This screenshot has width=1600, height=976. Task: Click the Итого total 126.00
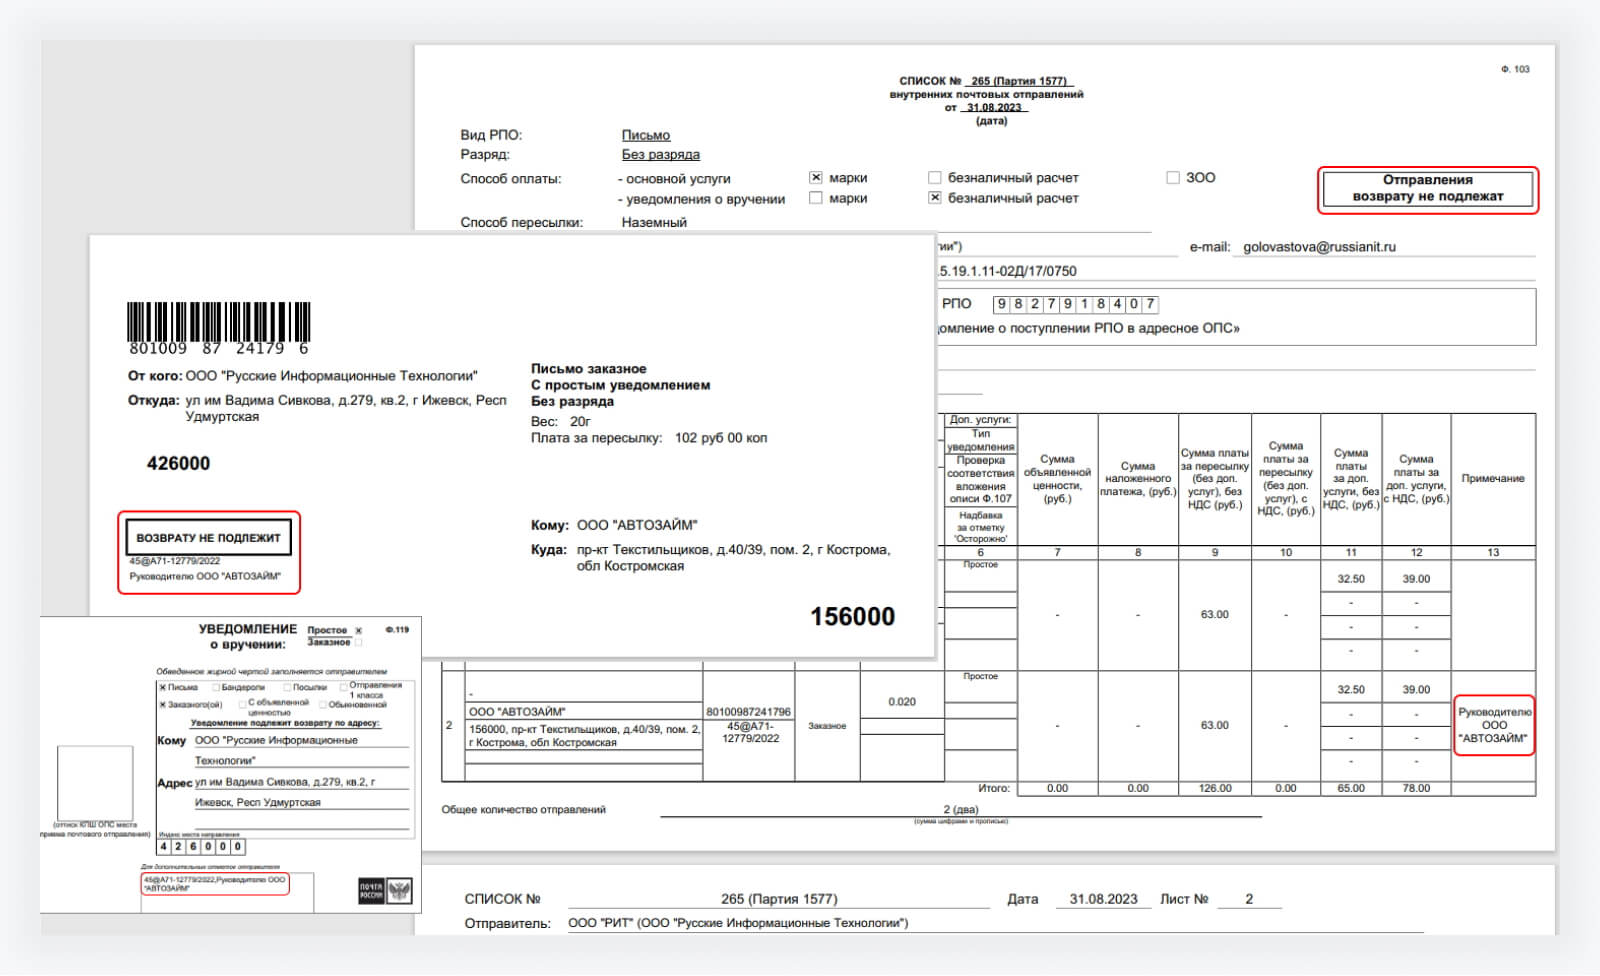pyautogui.click(x=1215, y=788)
